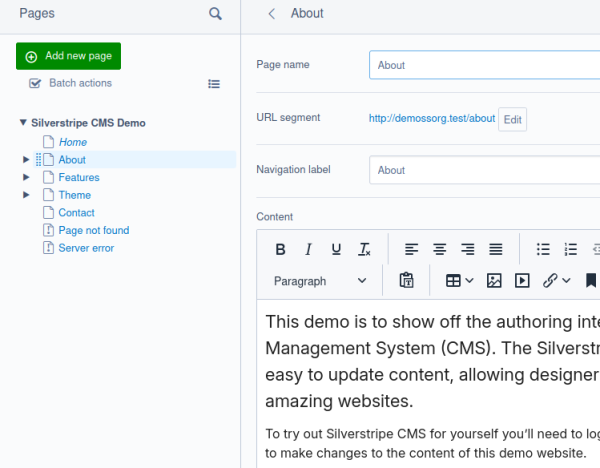Click the Pages panel heading
Screen dimensions: 600x468
(x=37, y=13)
